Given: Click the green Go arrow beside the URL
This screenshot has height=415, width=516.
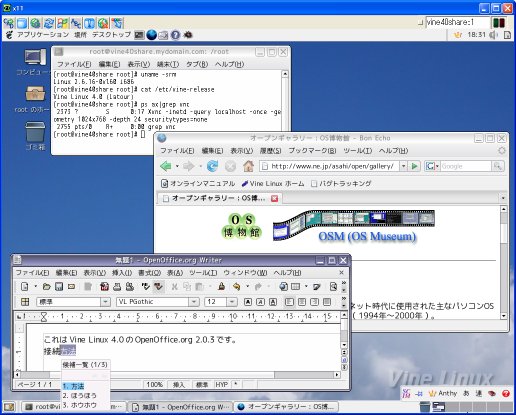Looking at the screenshot, I should tap(415, 166).
